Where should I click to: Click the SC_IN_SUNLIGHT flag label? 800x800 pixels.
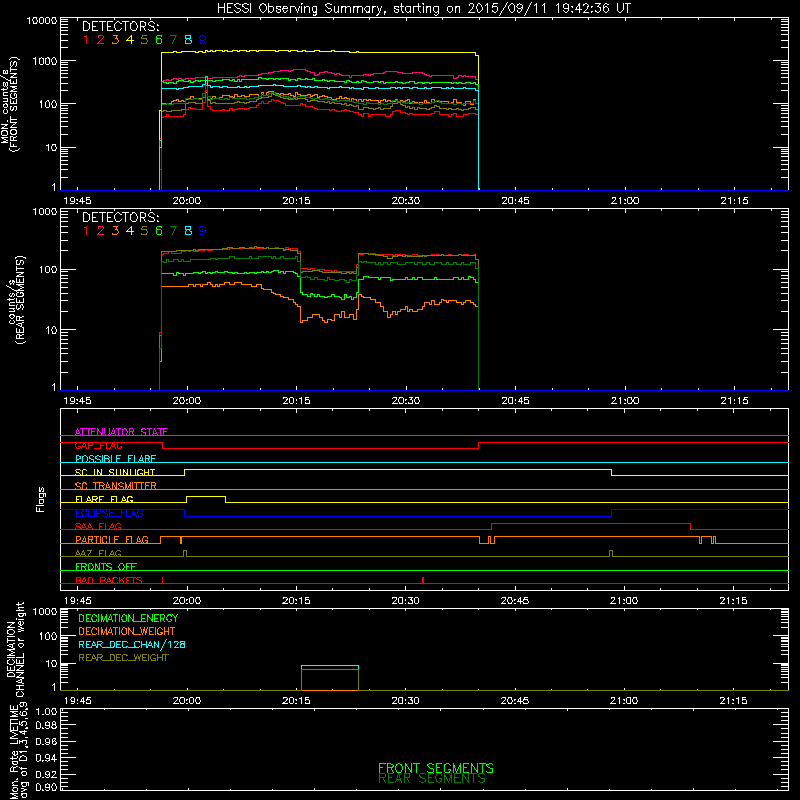point(115,472)
